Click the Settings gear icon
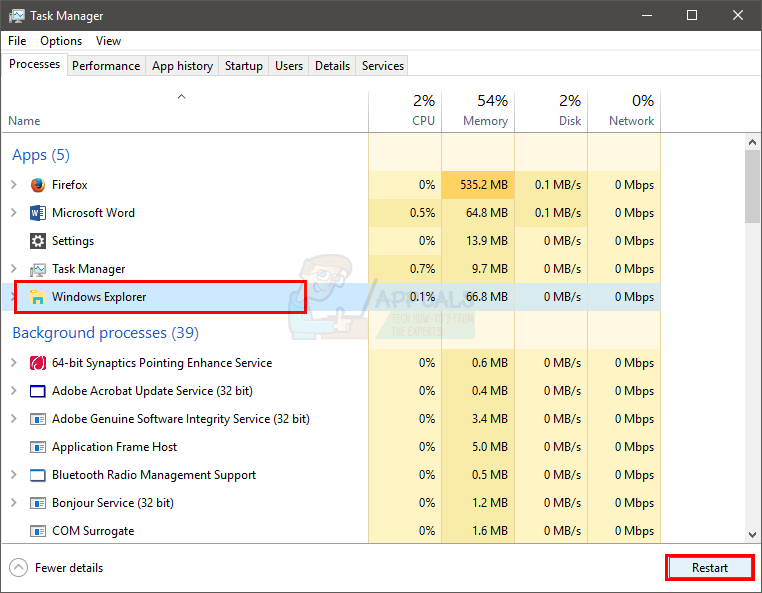Viewport: 762px width, 593px height. [38, 241]
